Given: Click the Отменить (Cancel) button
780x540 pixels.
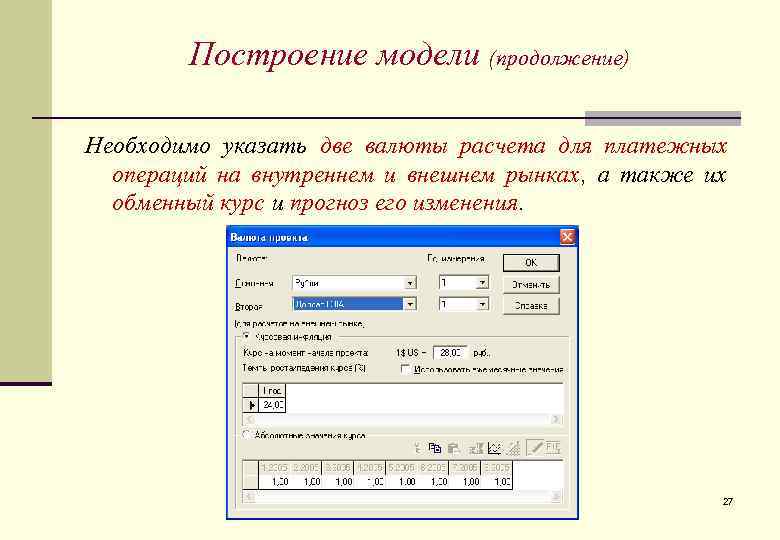Looking at the screenshot, I should click(531, 285).
